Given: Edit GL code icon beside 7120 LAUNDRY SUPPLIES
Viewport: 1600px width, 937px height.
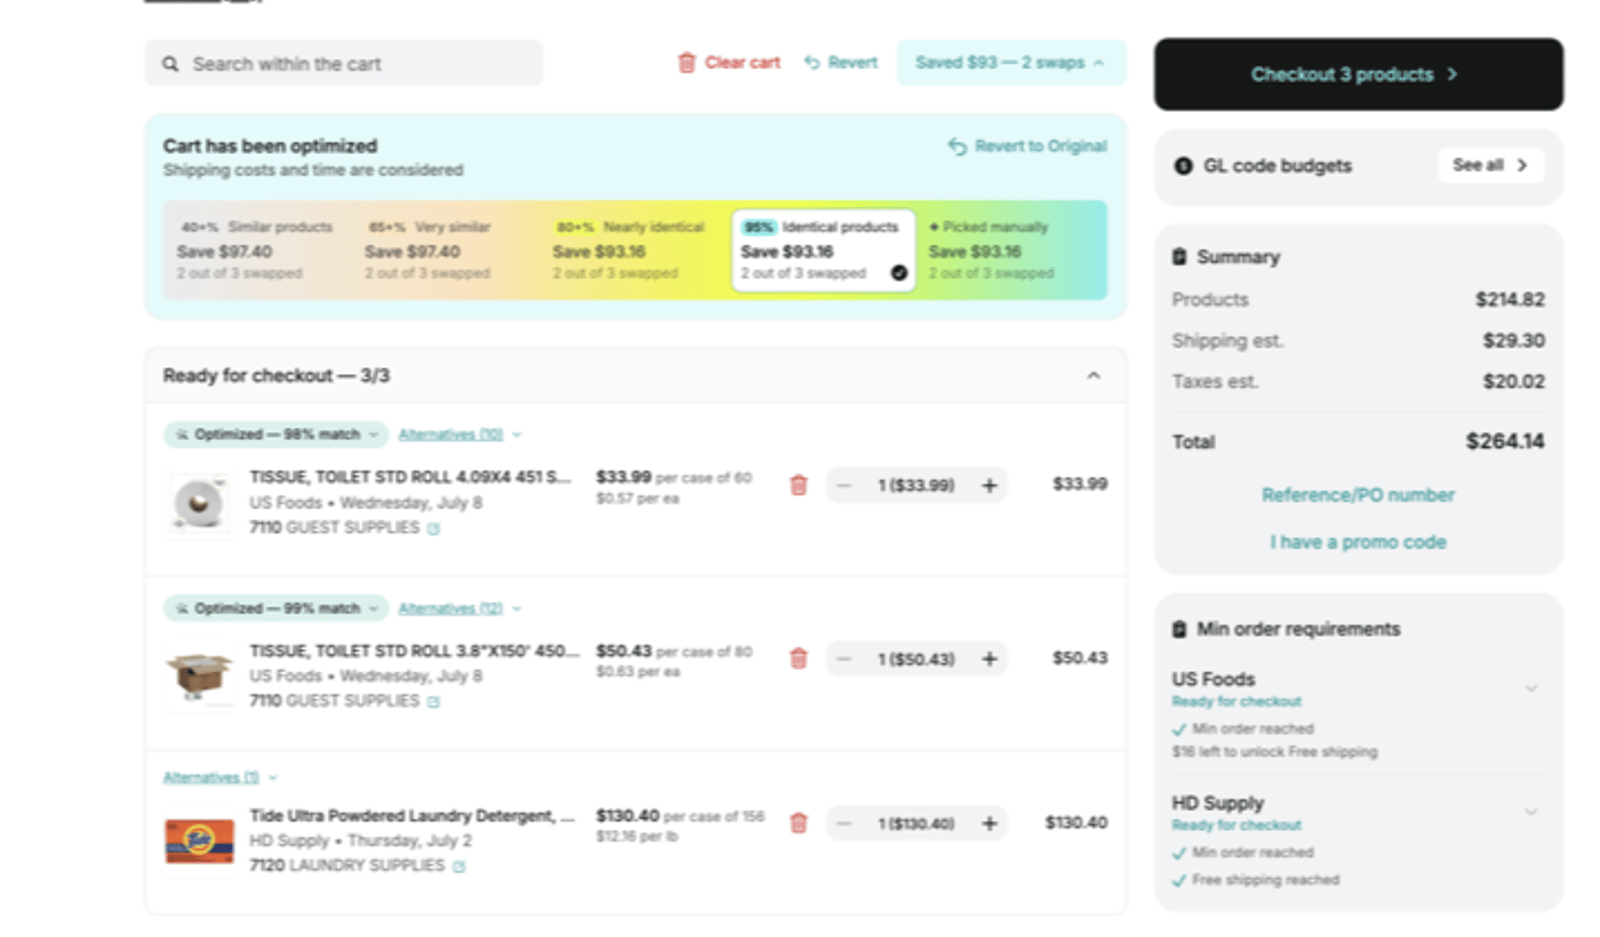Looking at the screenshot, I should pos(459,866).
